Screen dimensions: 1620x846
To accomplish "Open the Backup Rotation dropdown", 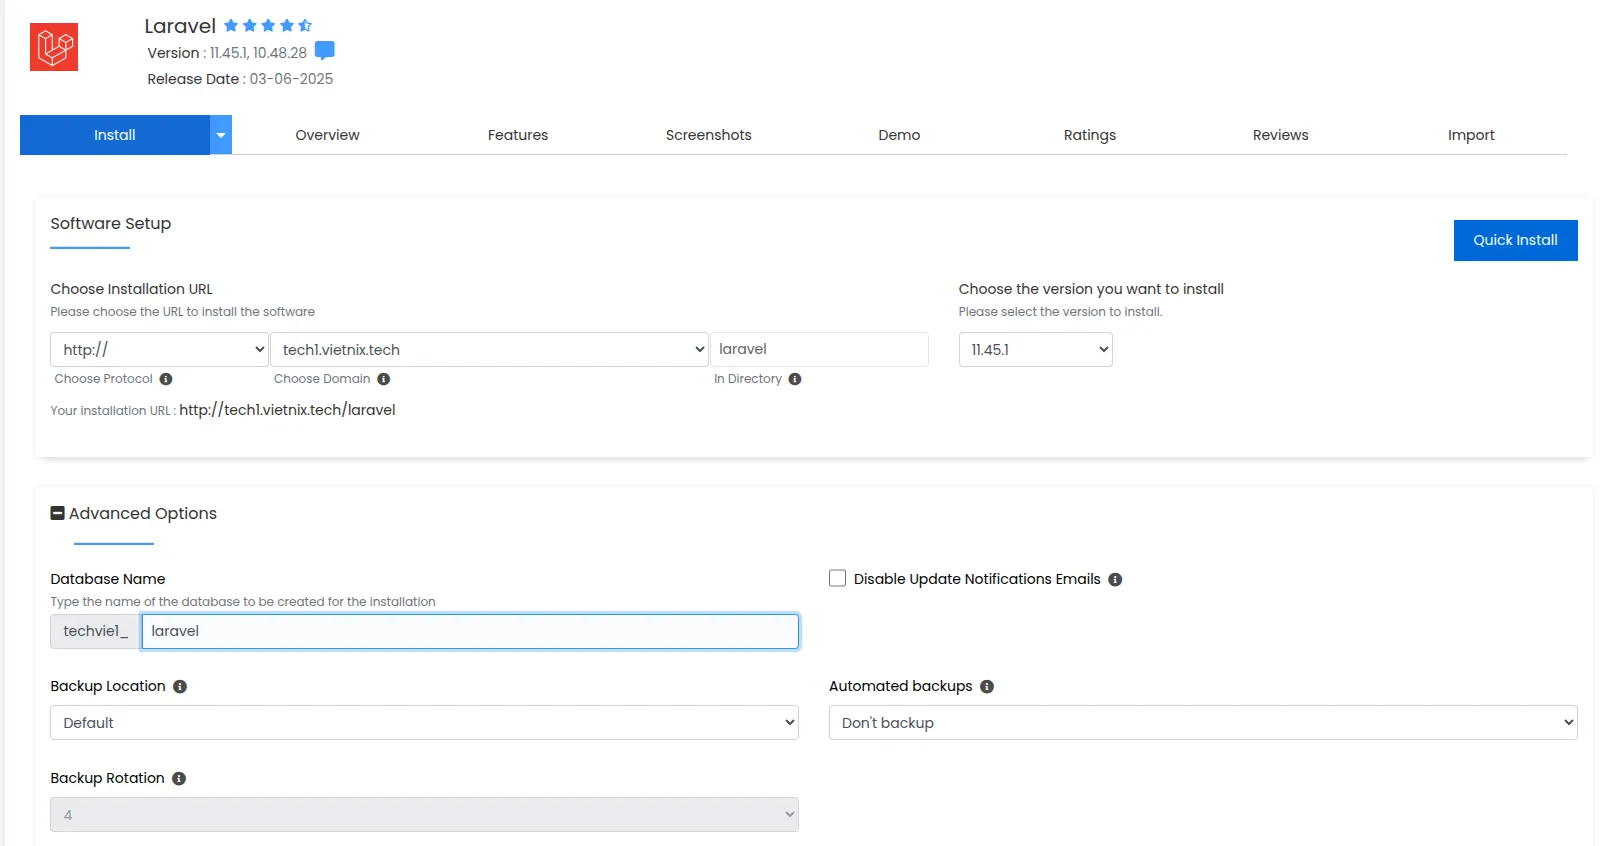I will click(x=424, y=815).
